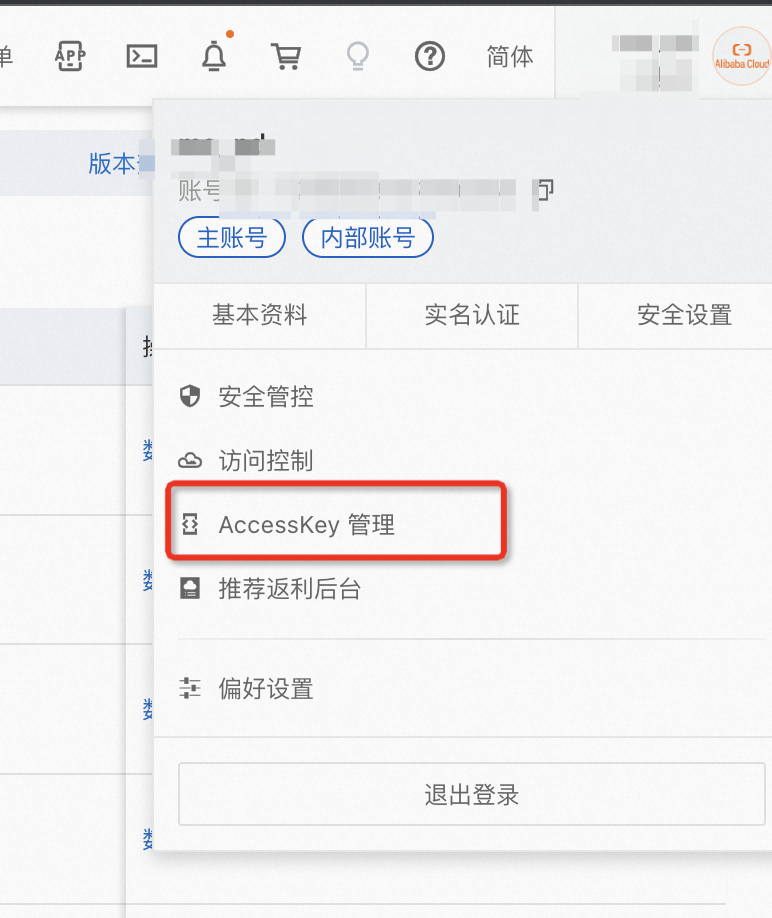The image size is (772, 918).
Task: Click the 内部账号 tag
Action: pos(367,238)
